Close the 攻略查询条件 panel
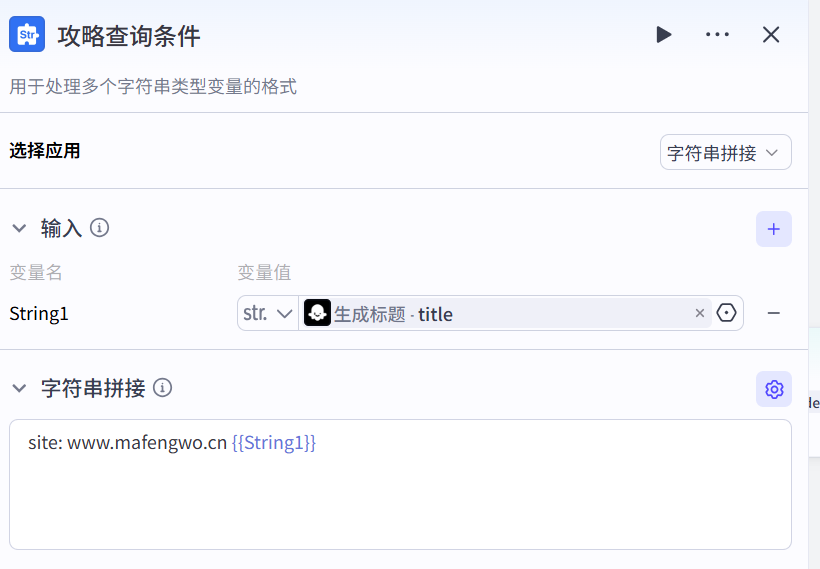This screenshot has width=820, height=569. click(x=771, y=35)
